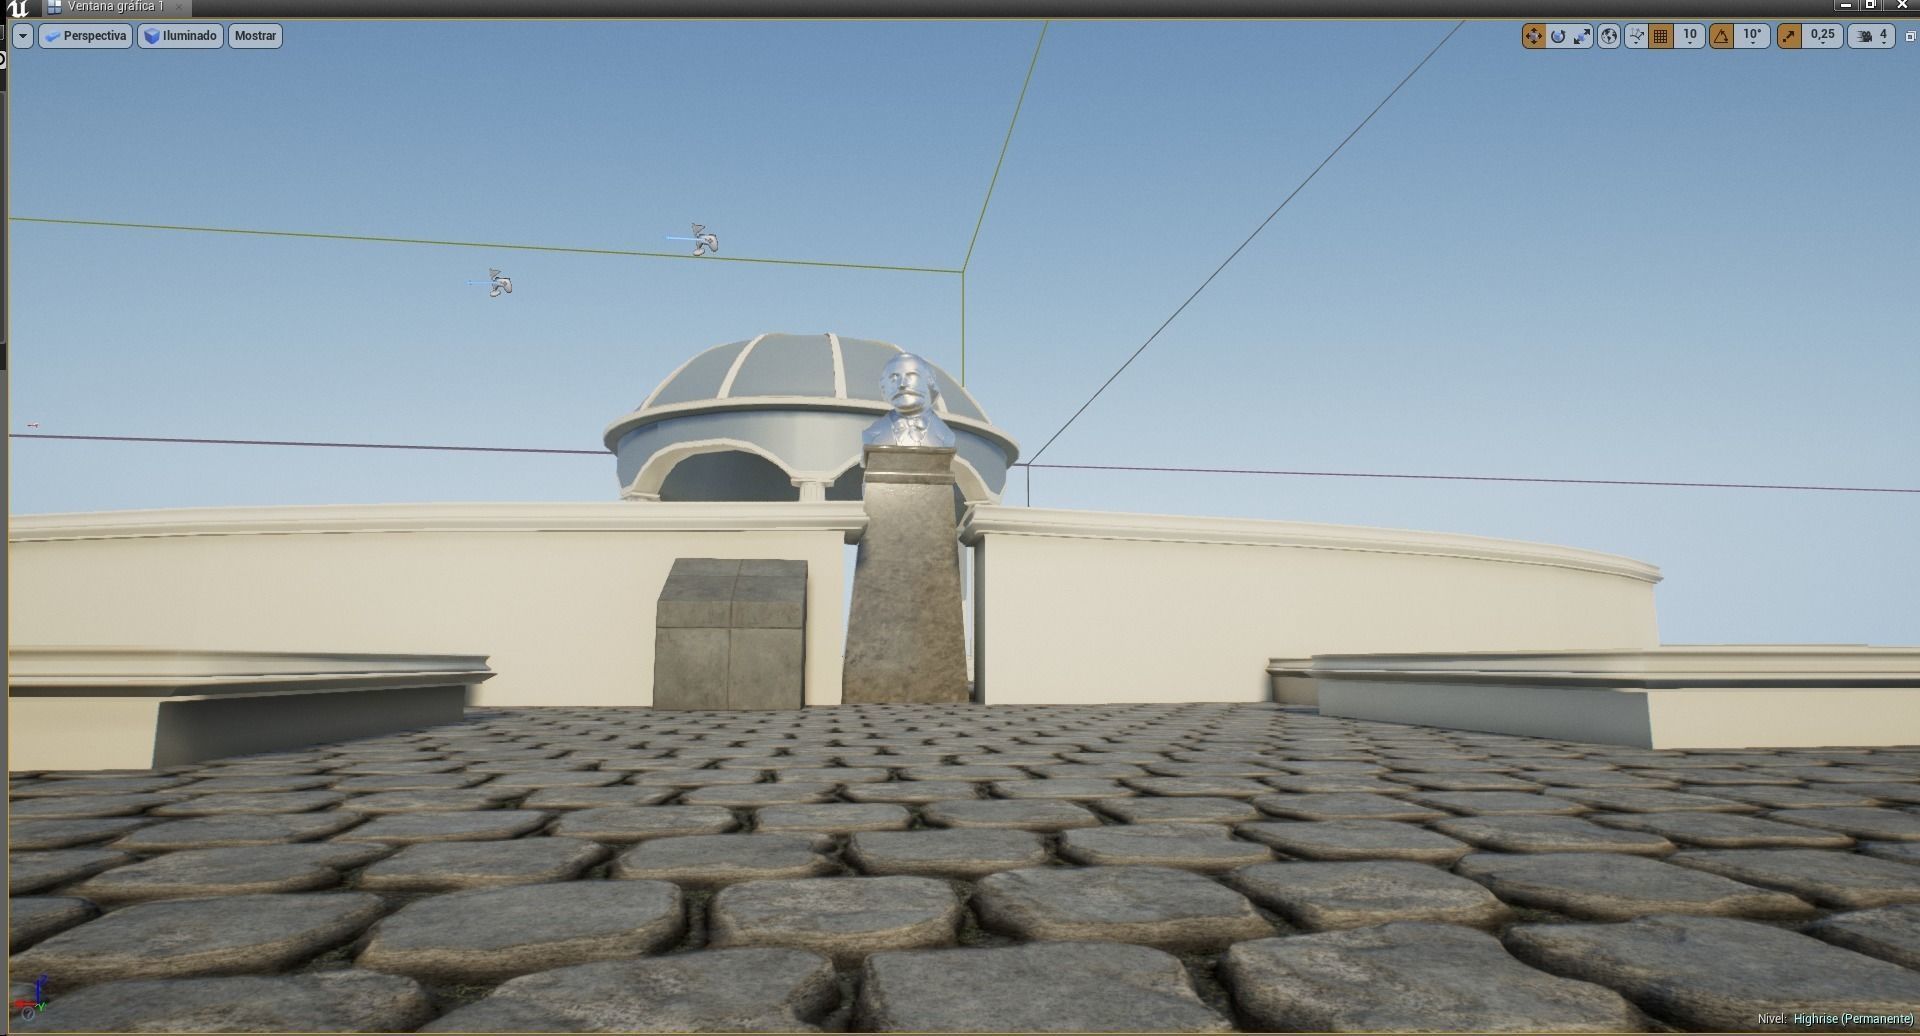The width and height of the screenshot is (1920, 1036).
Task: Select the lower-left sound actor icon in sky
Action: click(x=499, y=283)
